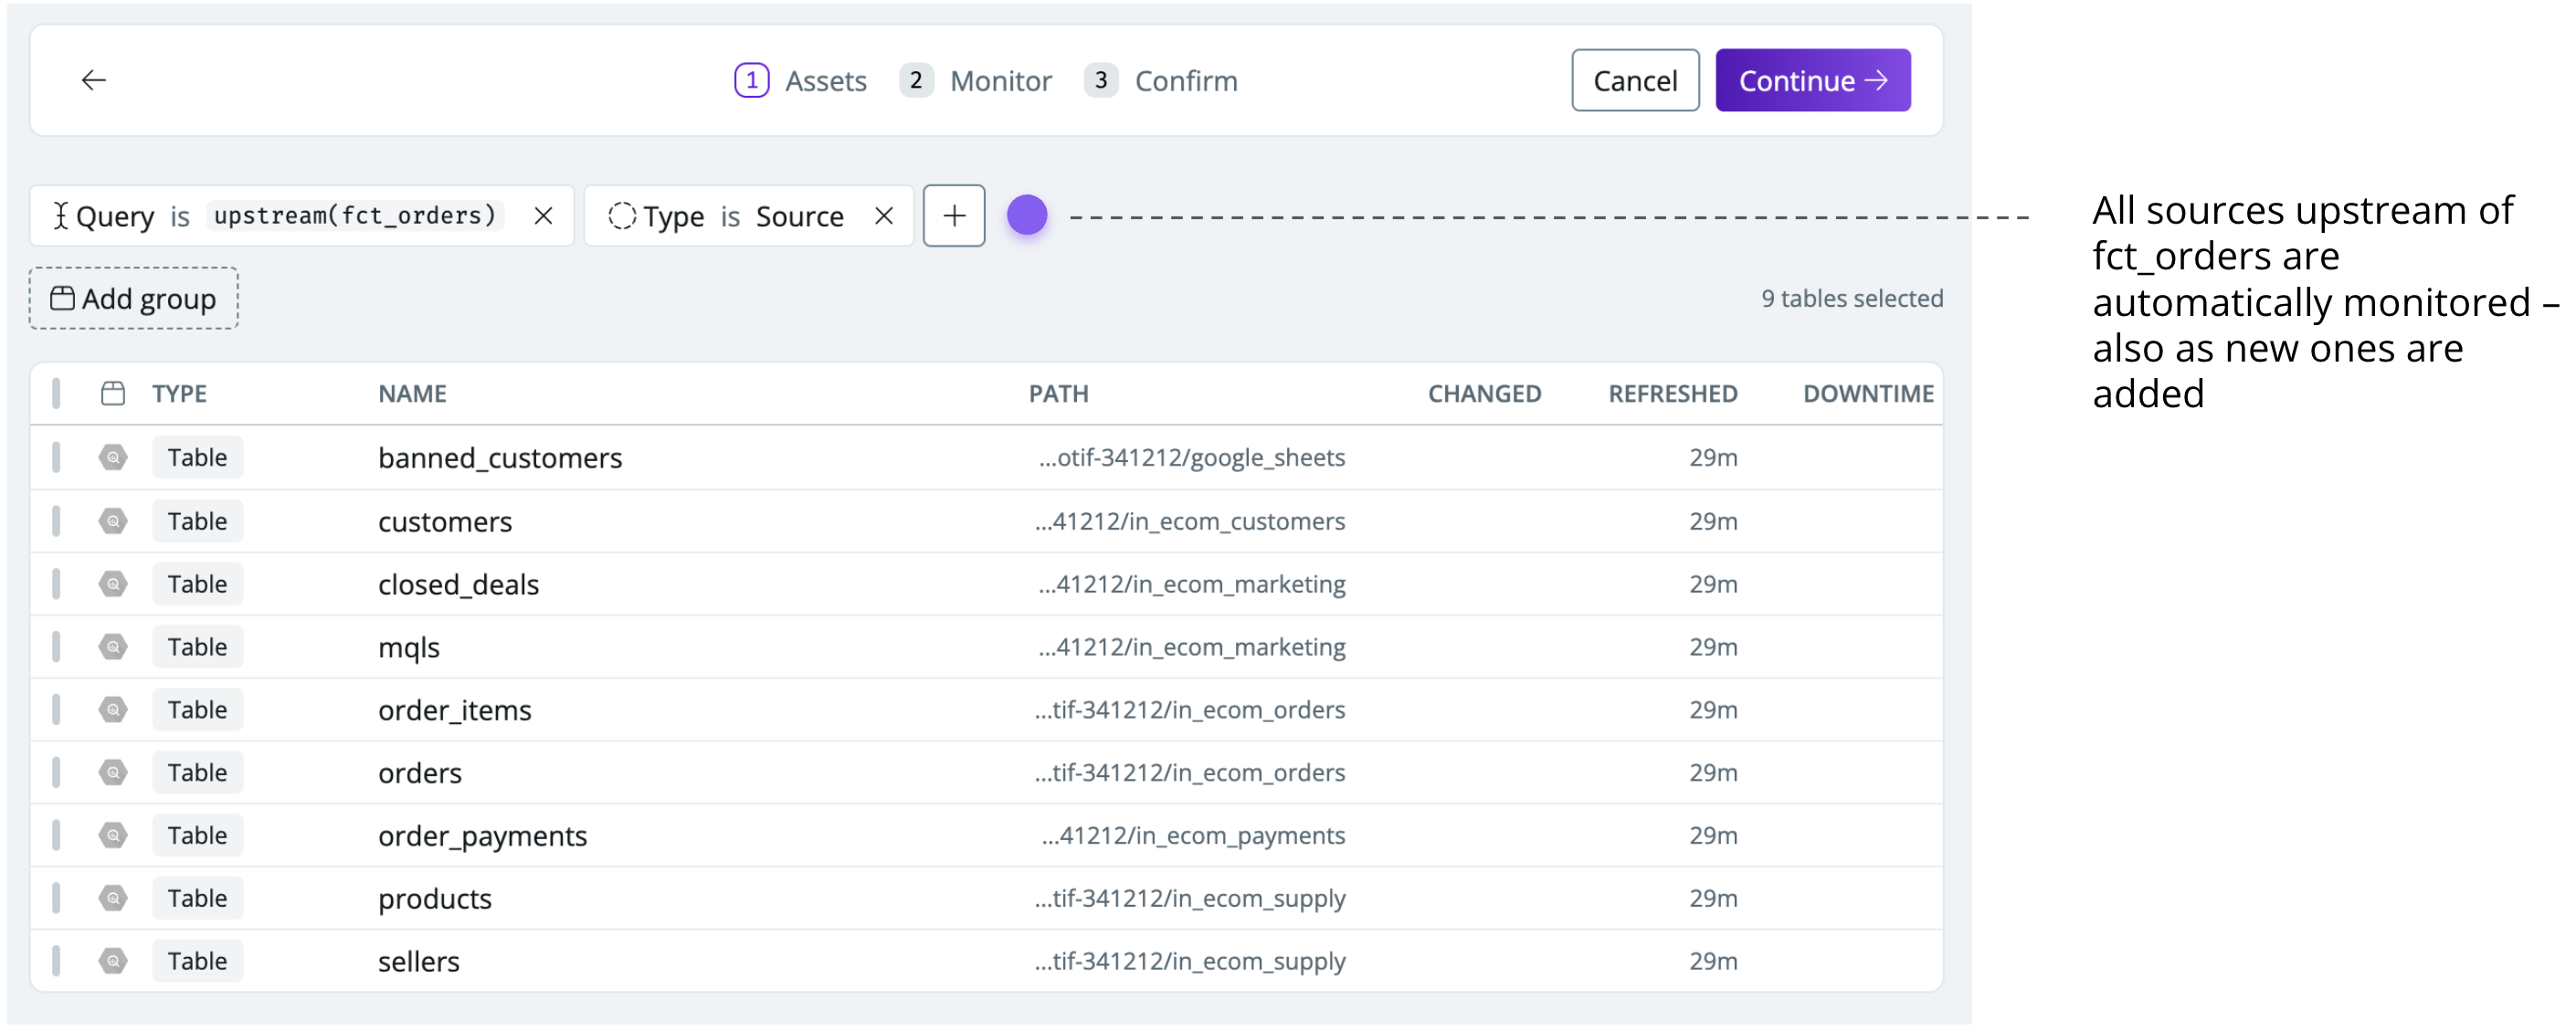
Task: Go to the Confirm step
Action: pos(1161,81)
